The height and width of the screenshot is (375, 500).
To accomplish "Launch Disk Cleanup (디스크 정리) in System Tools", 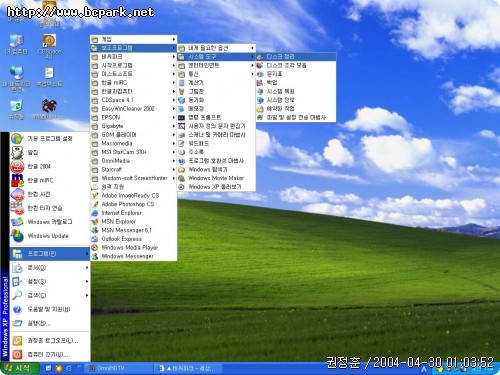I will [296, 57].
